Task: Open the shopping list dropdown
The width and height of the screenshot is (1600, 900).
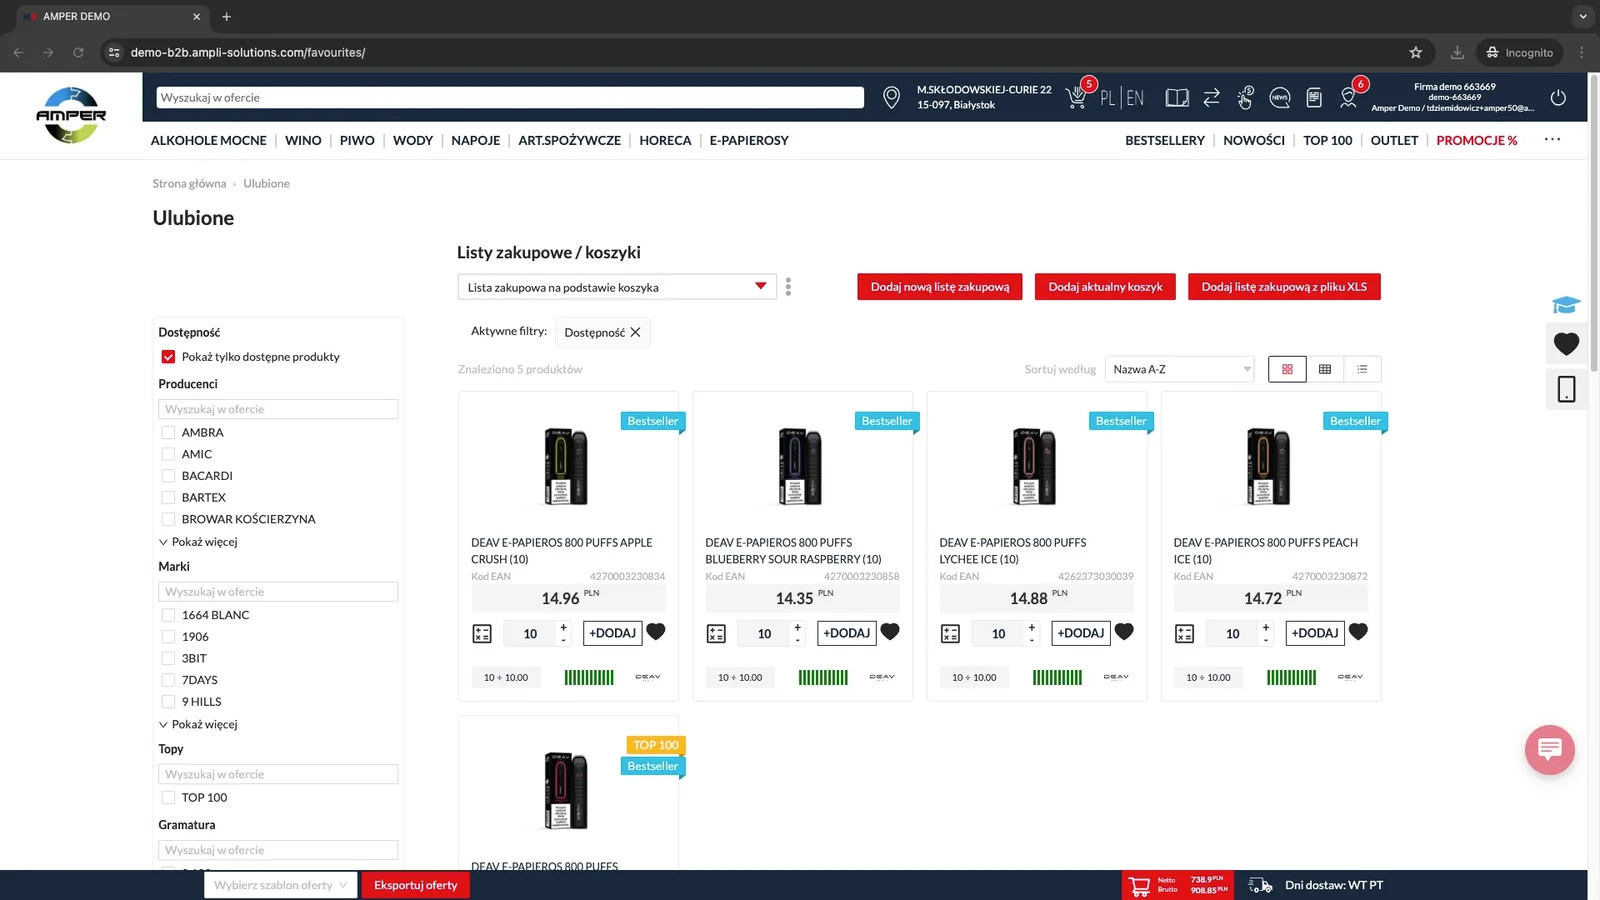Action: point(617,287)
